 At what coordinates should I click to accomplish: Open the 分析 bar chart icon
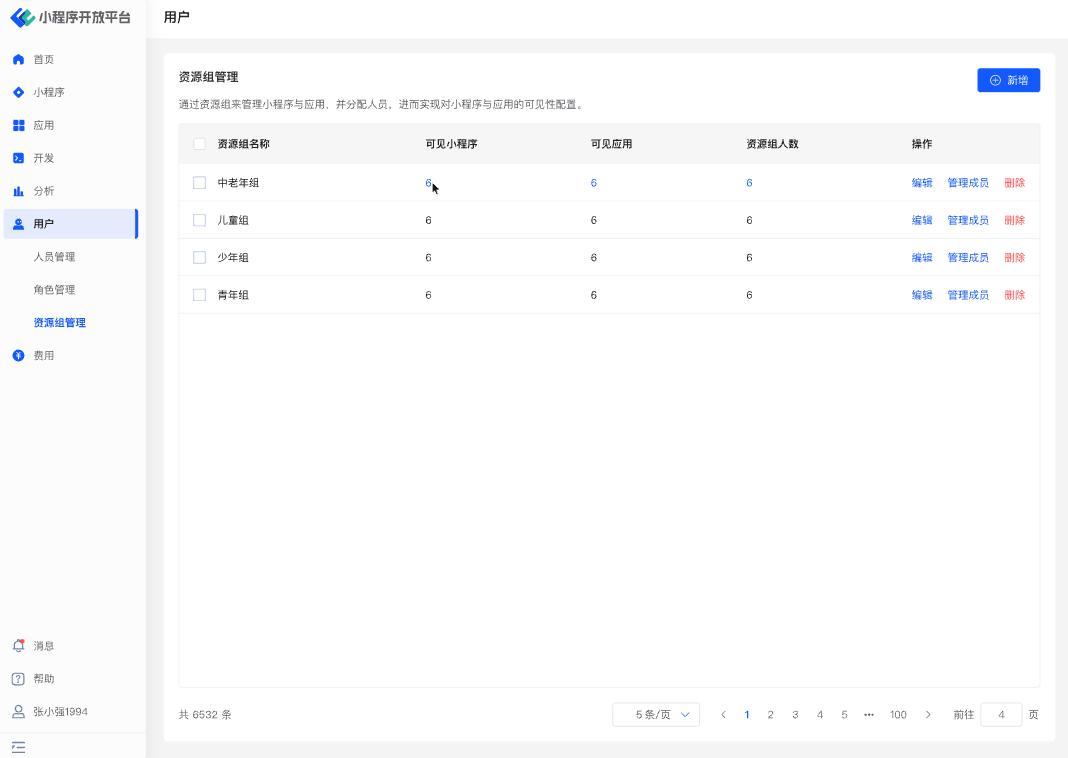[18, 191]
